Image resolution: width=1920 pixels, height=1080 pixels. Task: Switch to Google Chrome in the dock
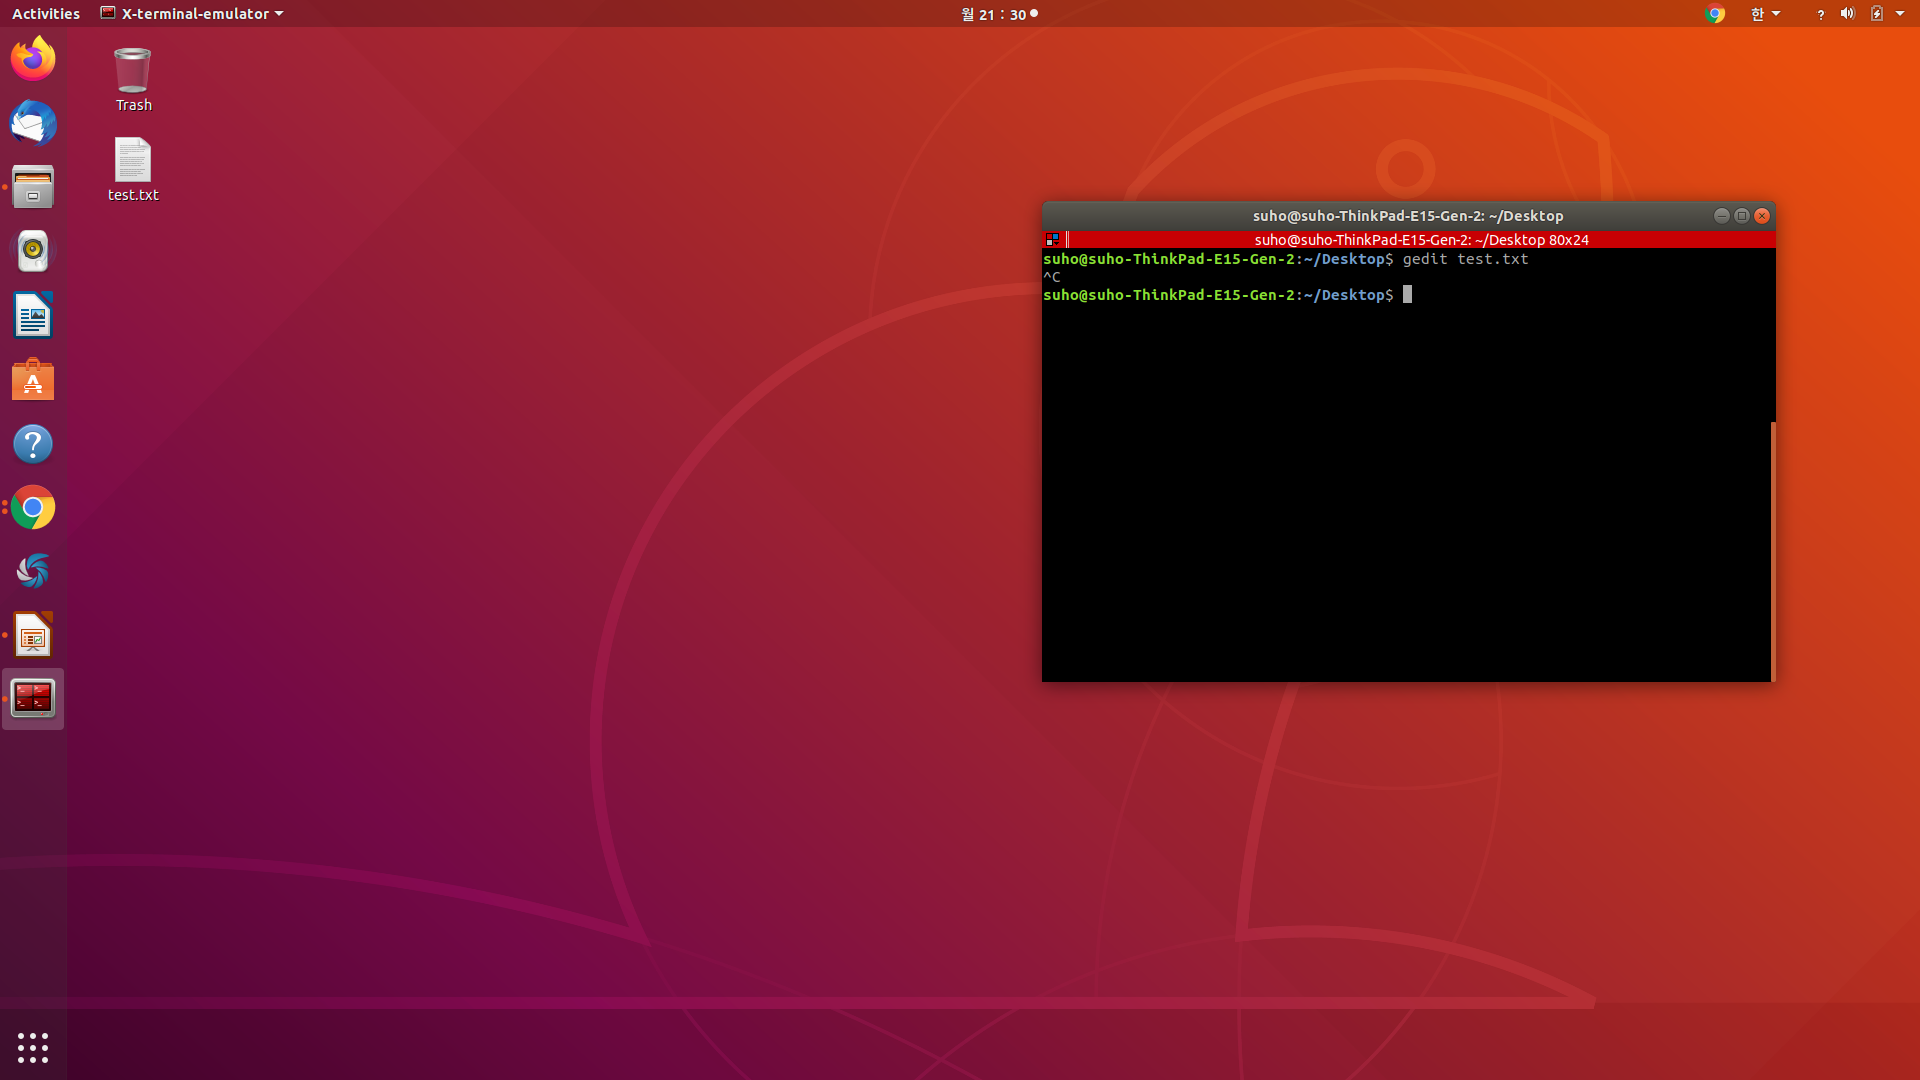pyautogui.click(x=33, y=508)
